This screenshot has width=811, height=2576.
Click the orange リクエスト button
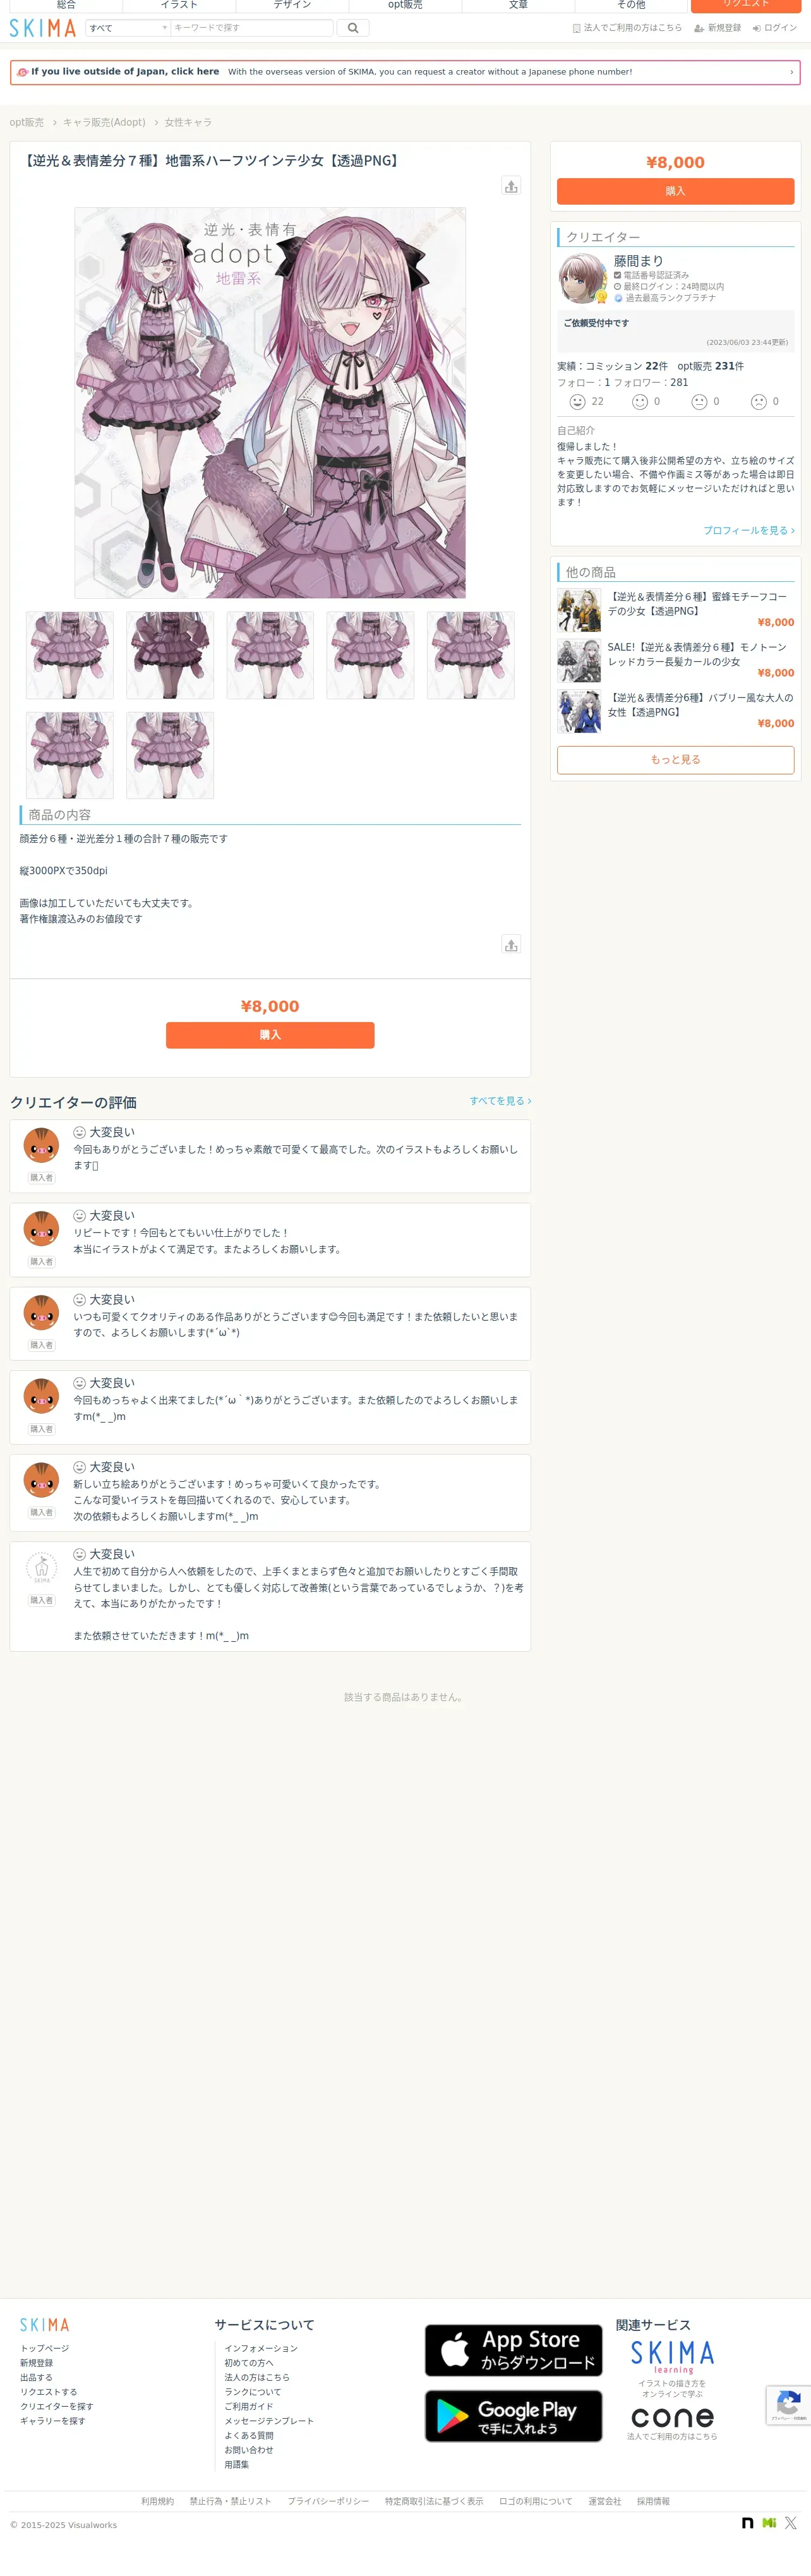(x=746, y=5)
